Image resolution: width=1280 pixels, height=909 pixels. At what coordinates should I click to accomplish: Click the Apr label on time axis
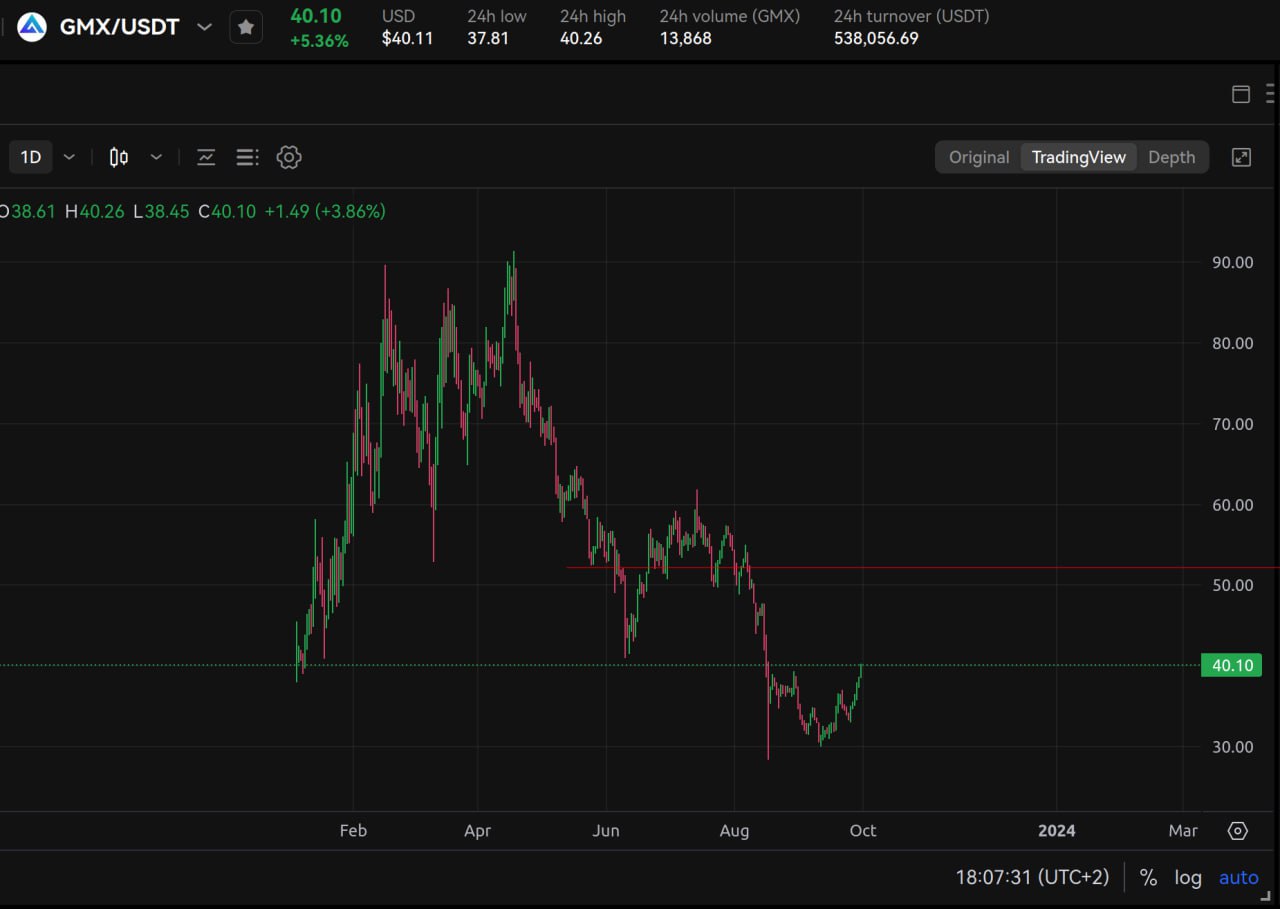click(x=478, y=831)
